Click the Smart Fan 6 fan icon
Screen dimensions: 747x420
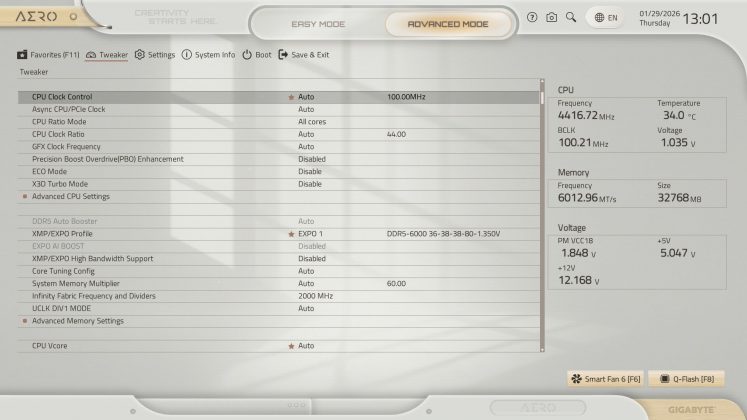576,379
